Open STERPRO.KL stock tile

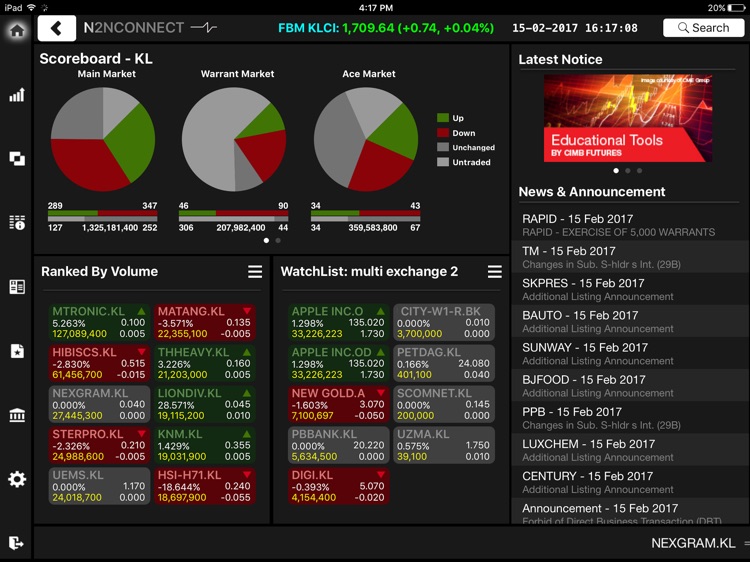(x=99, y=445)
